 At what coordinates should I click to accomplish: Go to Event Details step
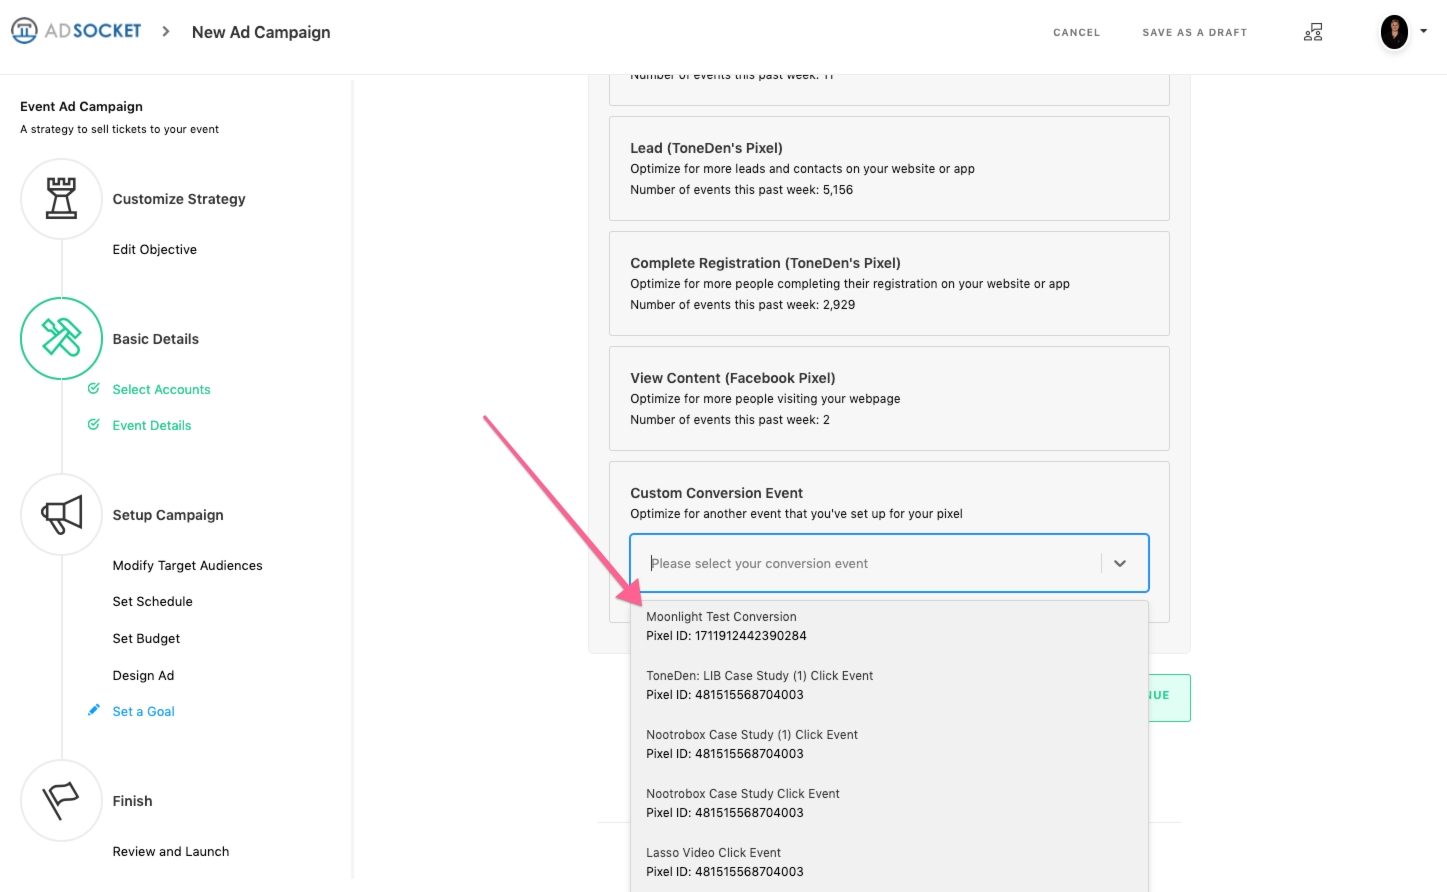152,426
